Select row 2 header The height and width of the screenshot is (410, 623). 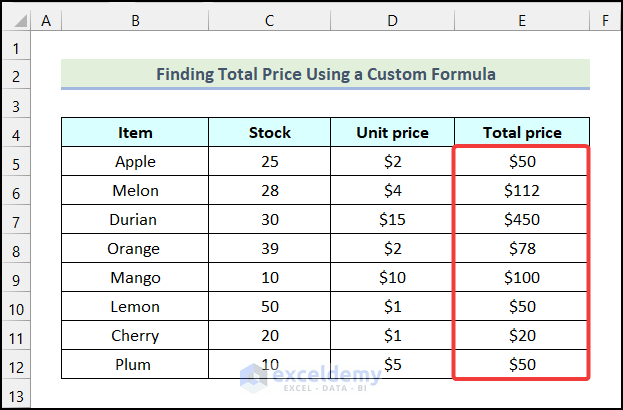coord(17,75)
